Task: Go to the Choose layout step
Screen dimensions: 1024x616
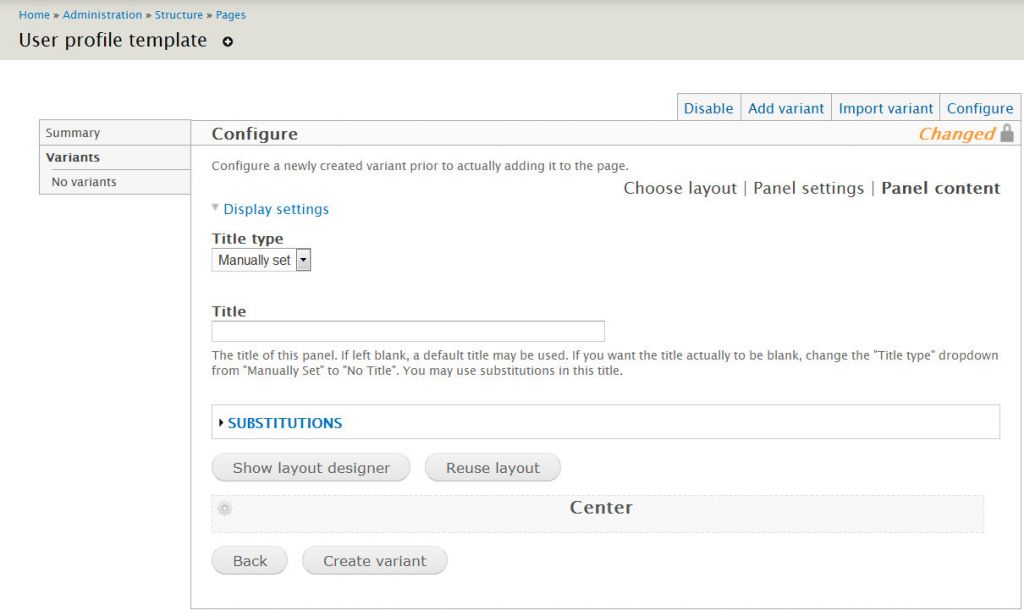Action: click(x=680, y=188)
